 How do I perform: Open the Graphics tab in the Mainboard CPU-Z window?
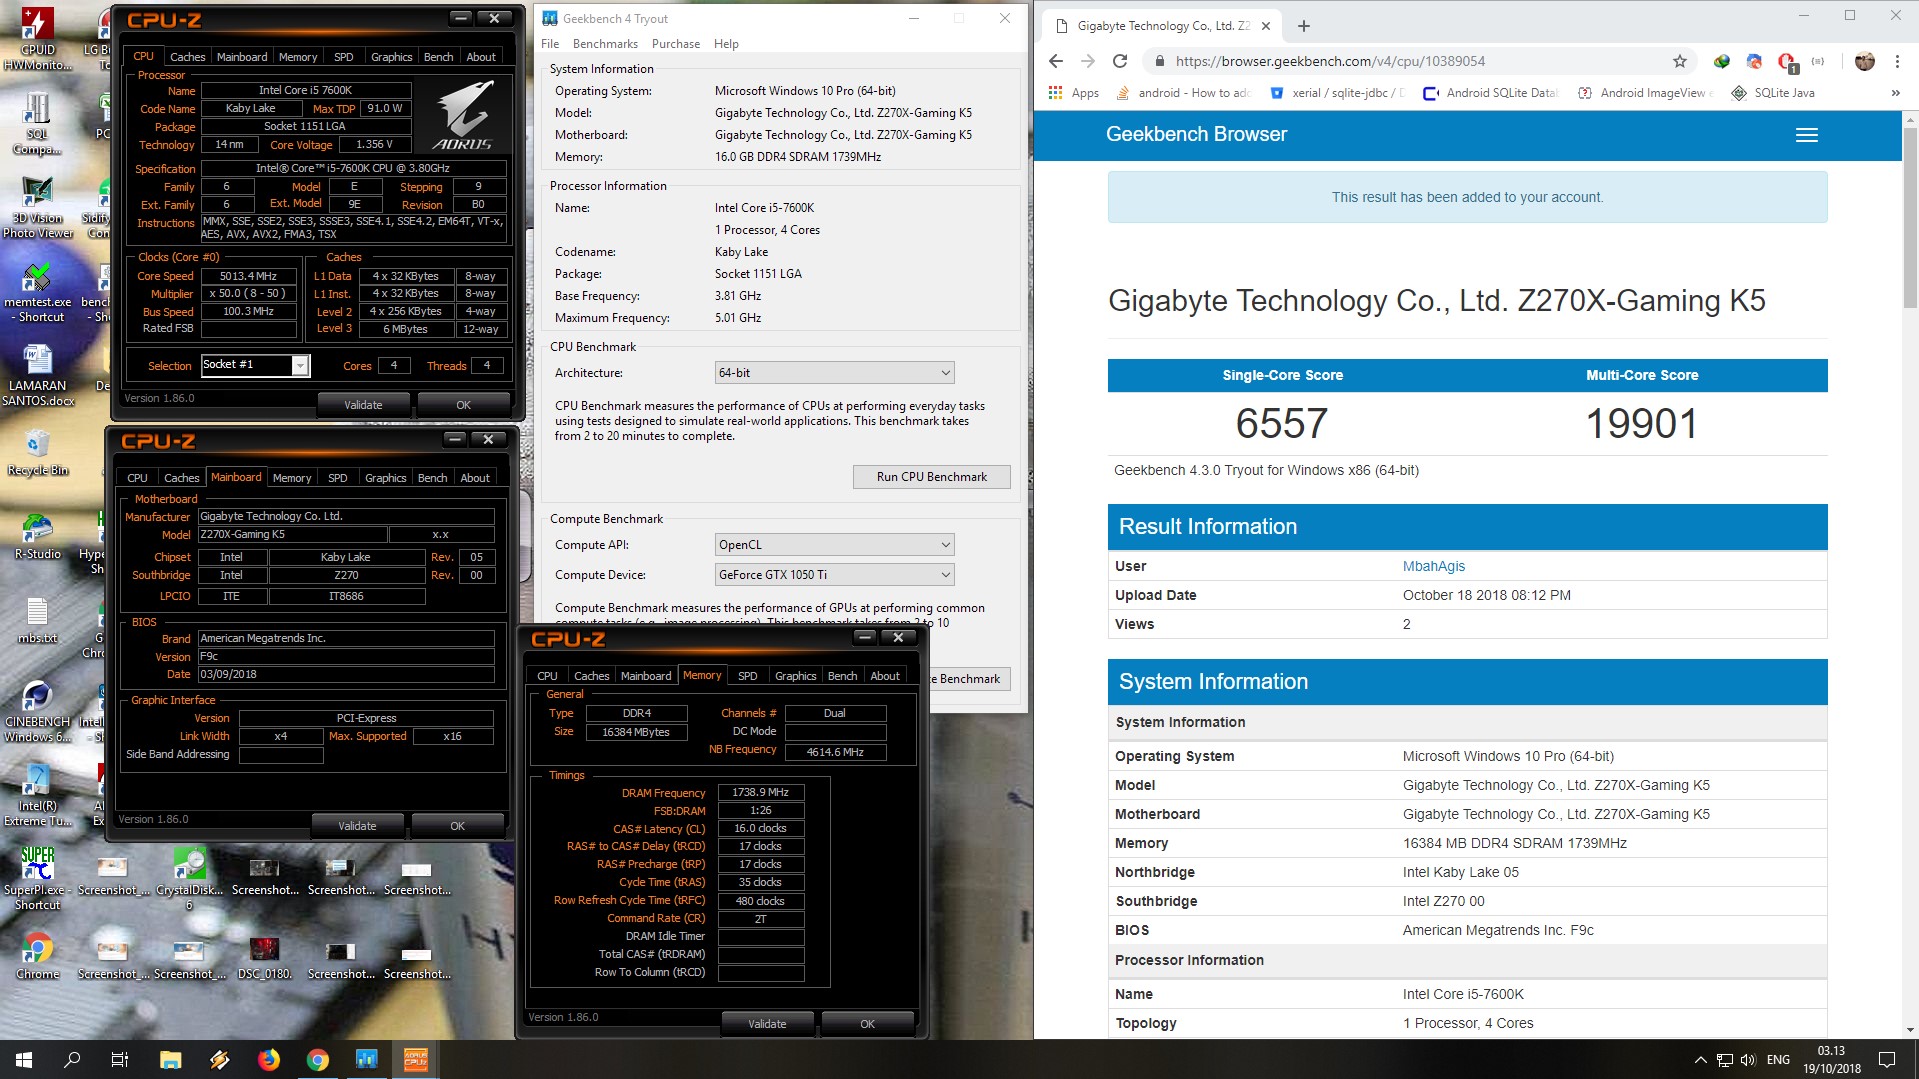click(386, 478)
